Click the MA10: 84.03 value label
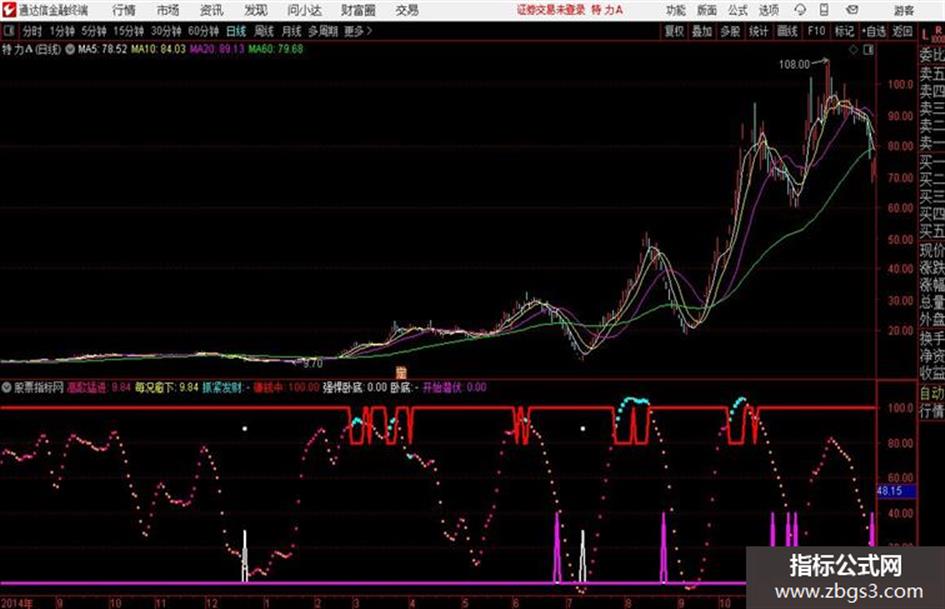 click(x=159, y=49)
